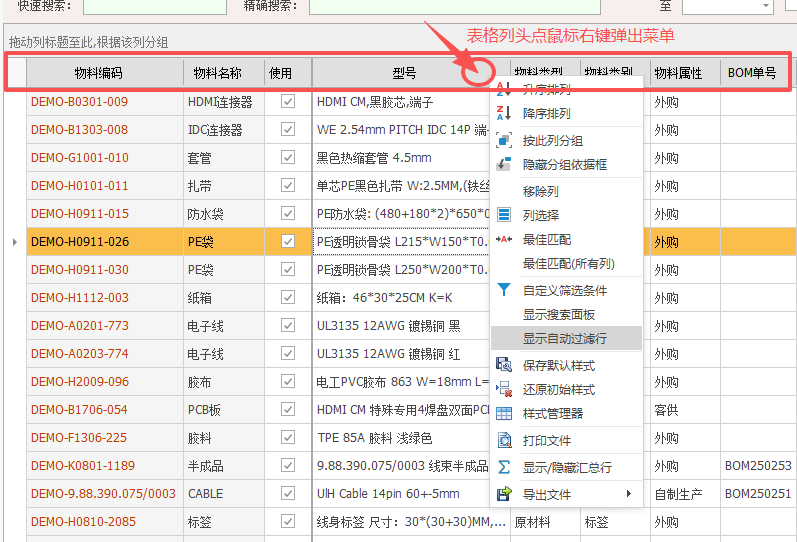Focus the 快速搜索 input field
The height and width of the screenshot is (542, 797).
(155, 7)
